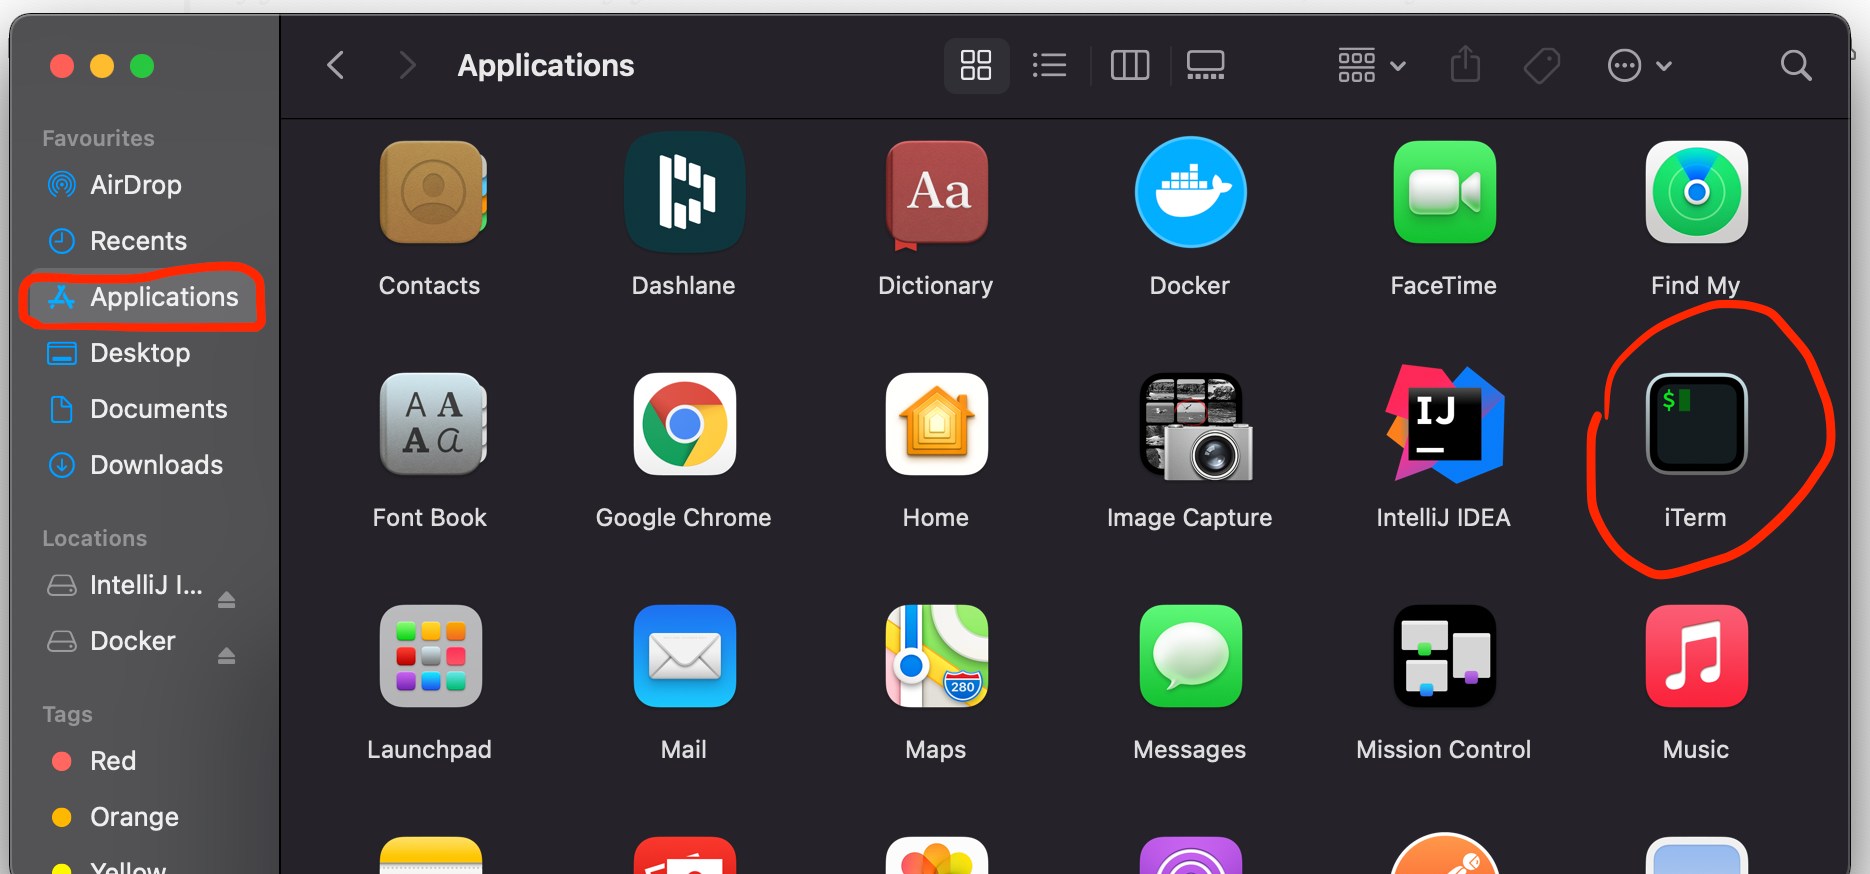
Task: Click the Locations section header
Action: [x=94, y=538]
